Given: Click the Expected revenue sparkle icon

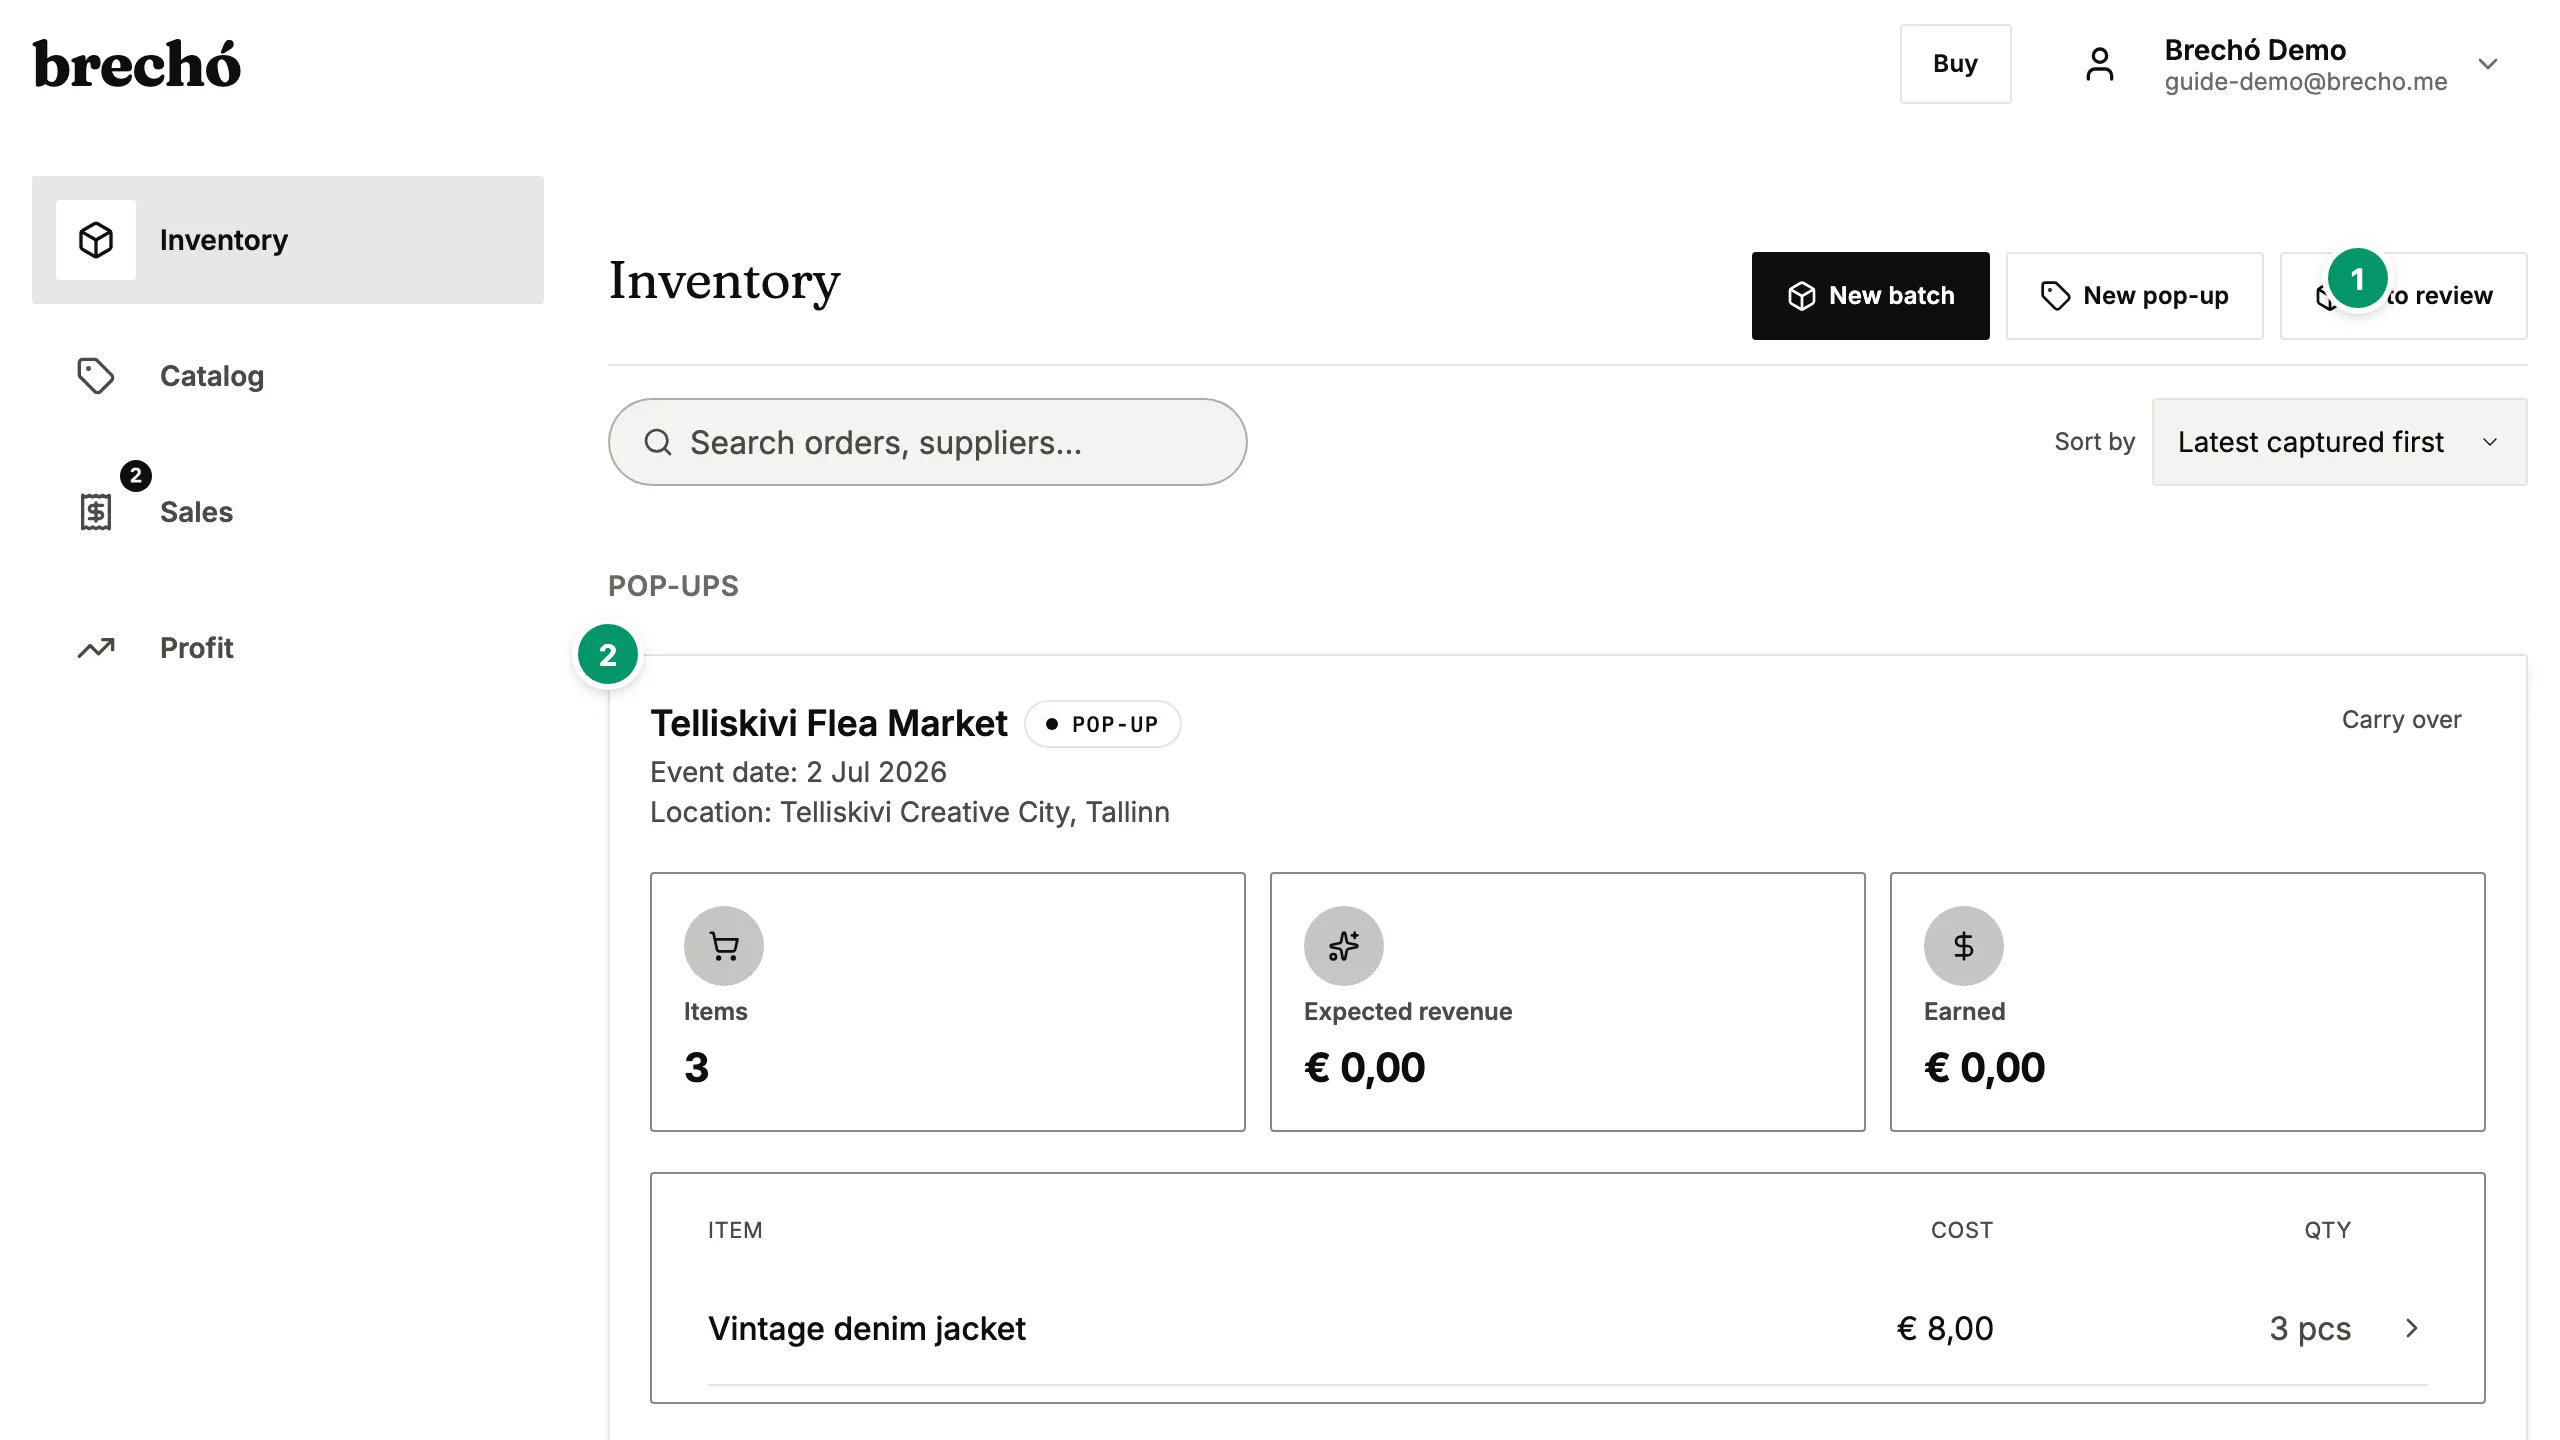Looking at the screenshot, I should [1344, 946].
